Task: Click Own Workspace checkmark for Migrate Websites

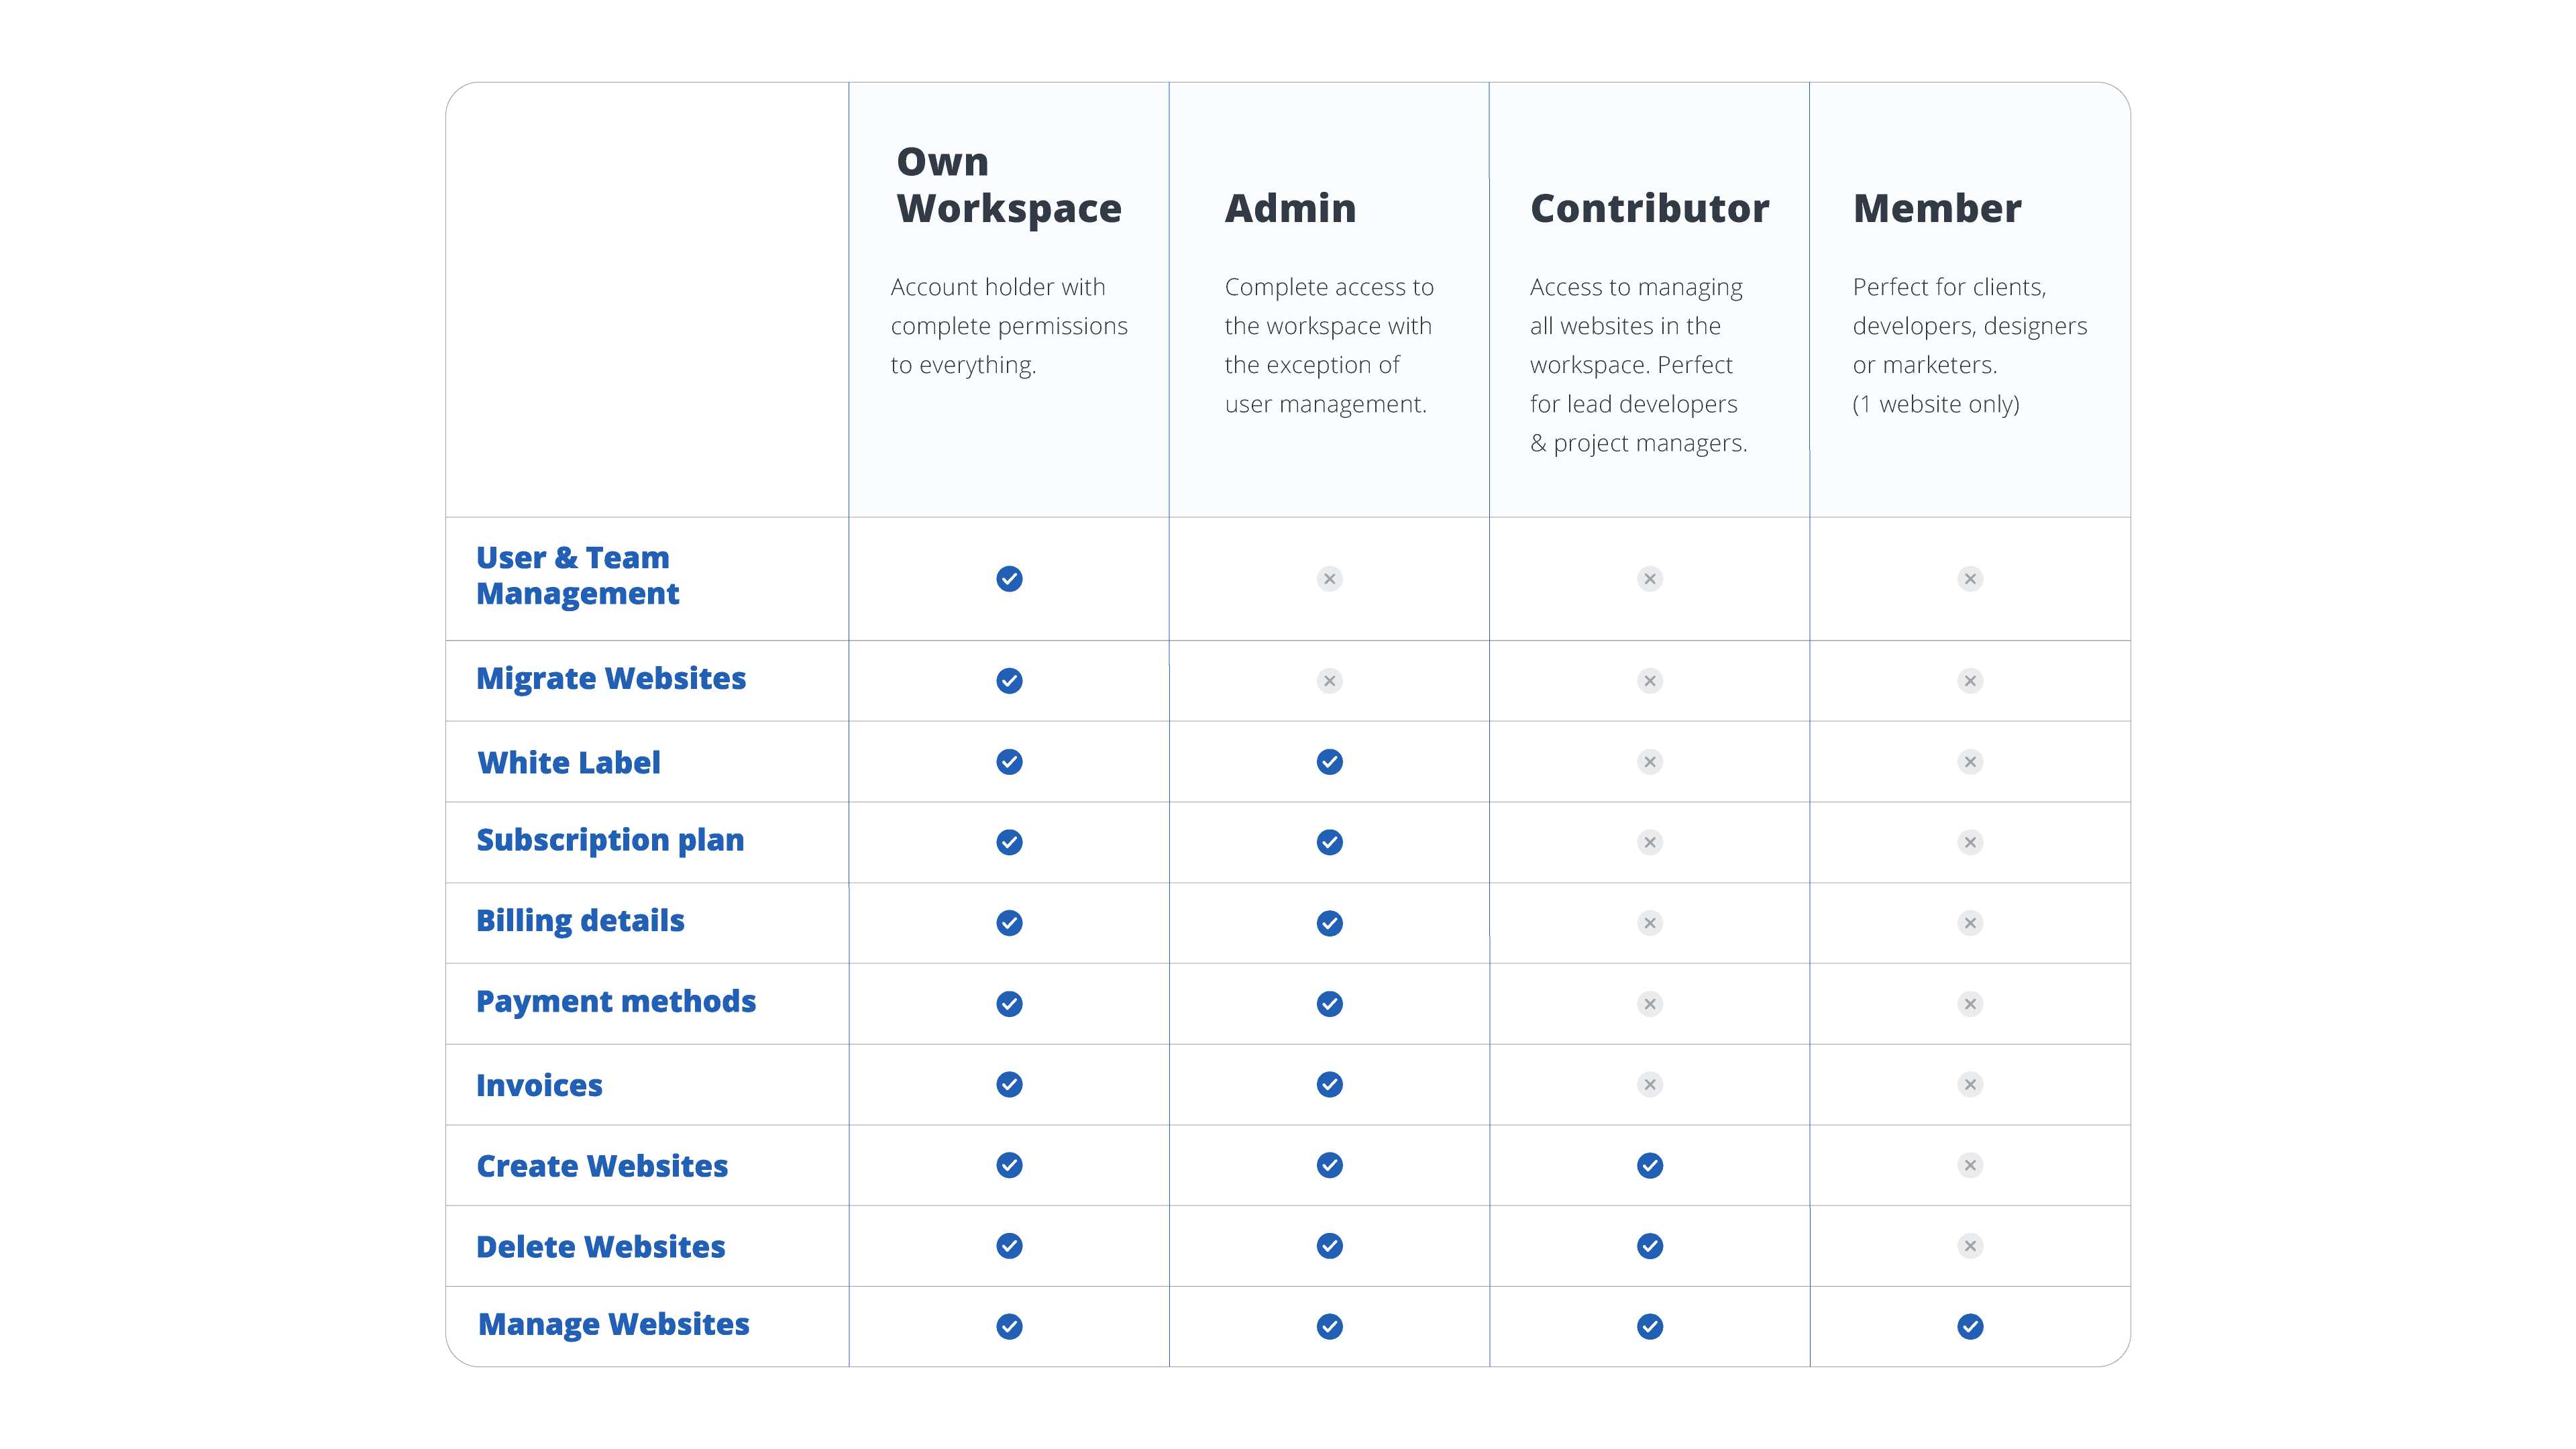Action: point(1009,681)
